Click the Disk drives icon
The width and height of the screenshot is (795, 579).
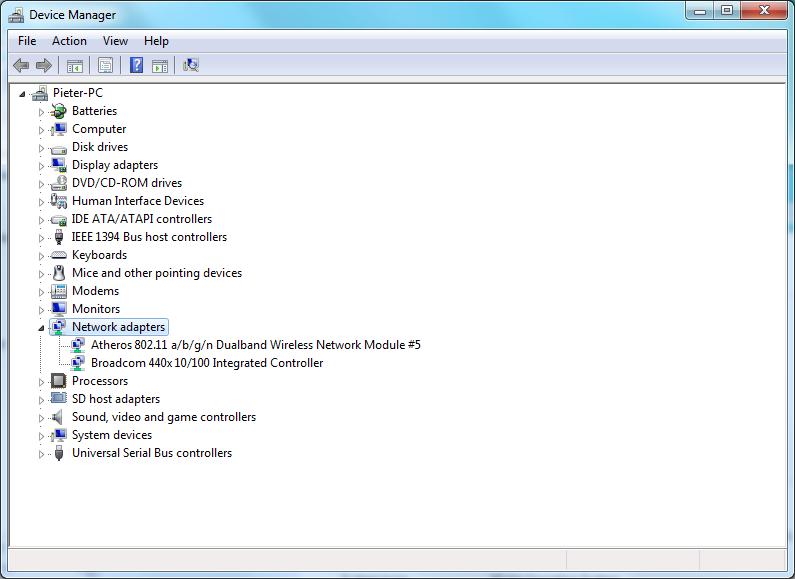59,148
